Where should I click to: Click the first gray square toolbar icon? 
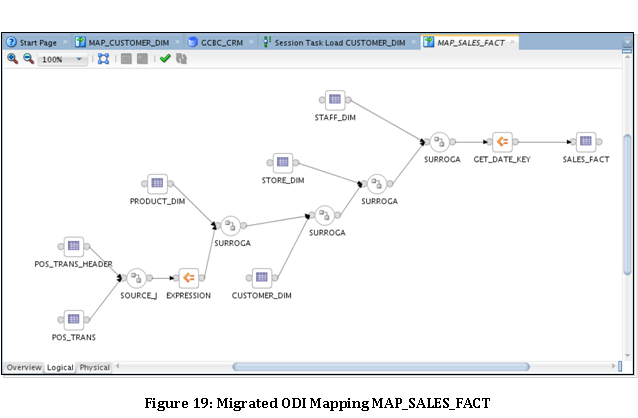(x=126, y=59)
